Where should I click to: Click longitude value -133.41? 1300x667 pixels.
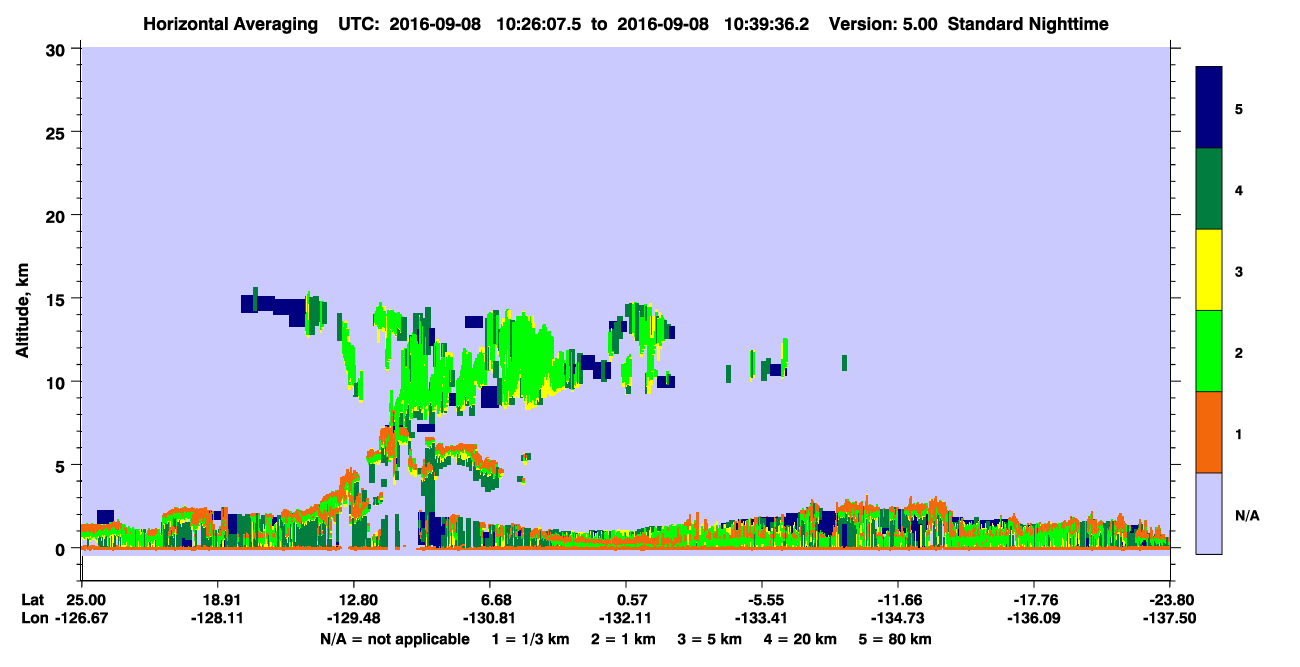(x=762, y=619)
